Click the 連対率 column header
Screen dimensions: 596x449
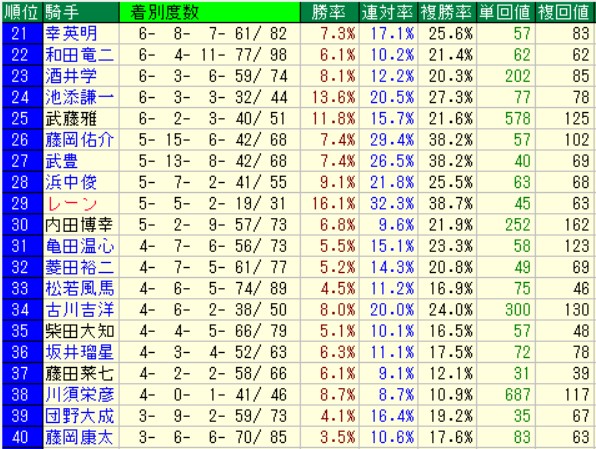point(388,13)
